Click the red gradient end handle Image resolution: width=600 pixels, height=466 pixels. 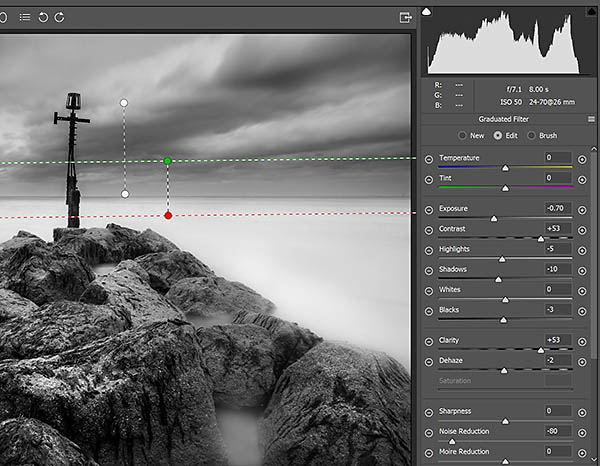167,215
